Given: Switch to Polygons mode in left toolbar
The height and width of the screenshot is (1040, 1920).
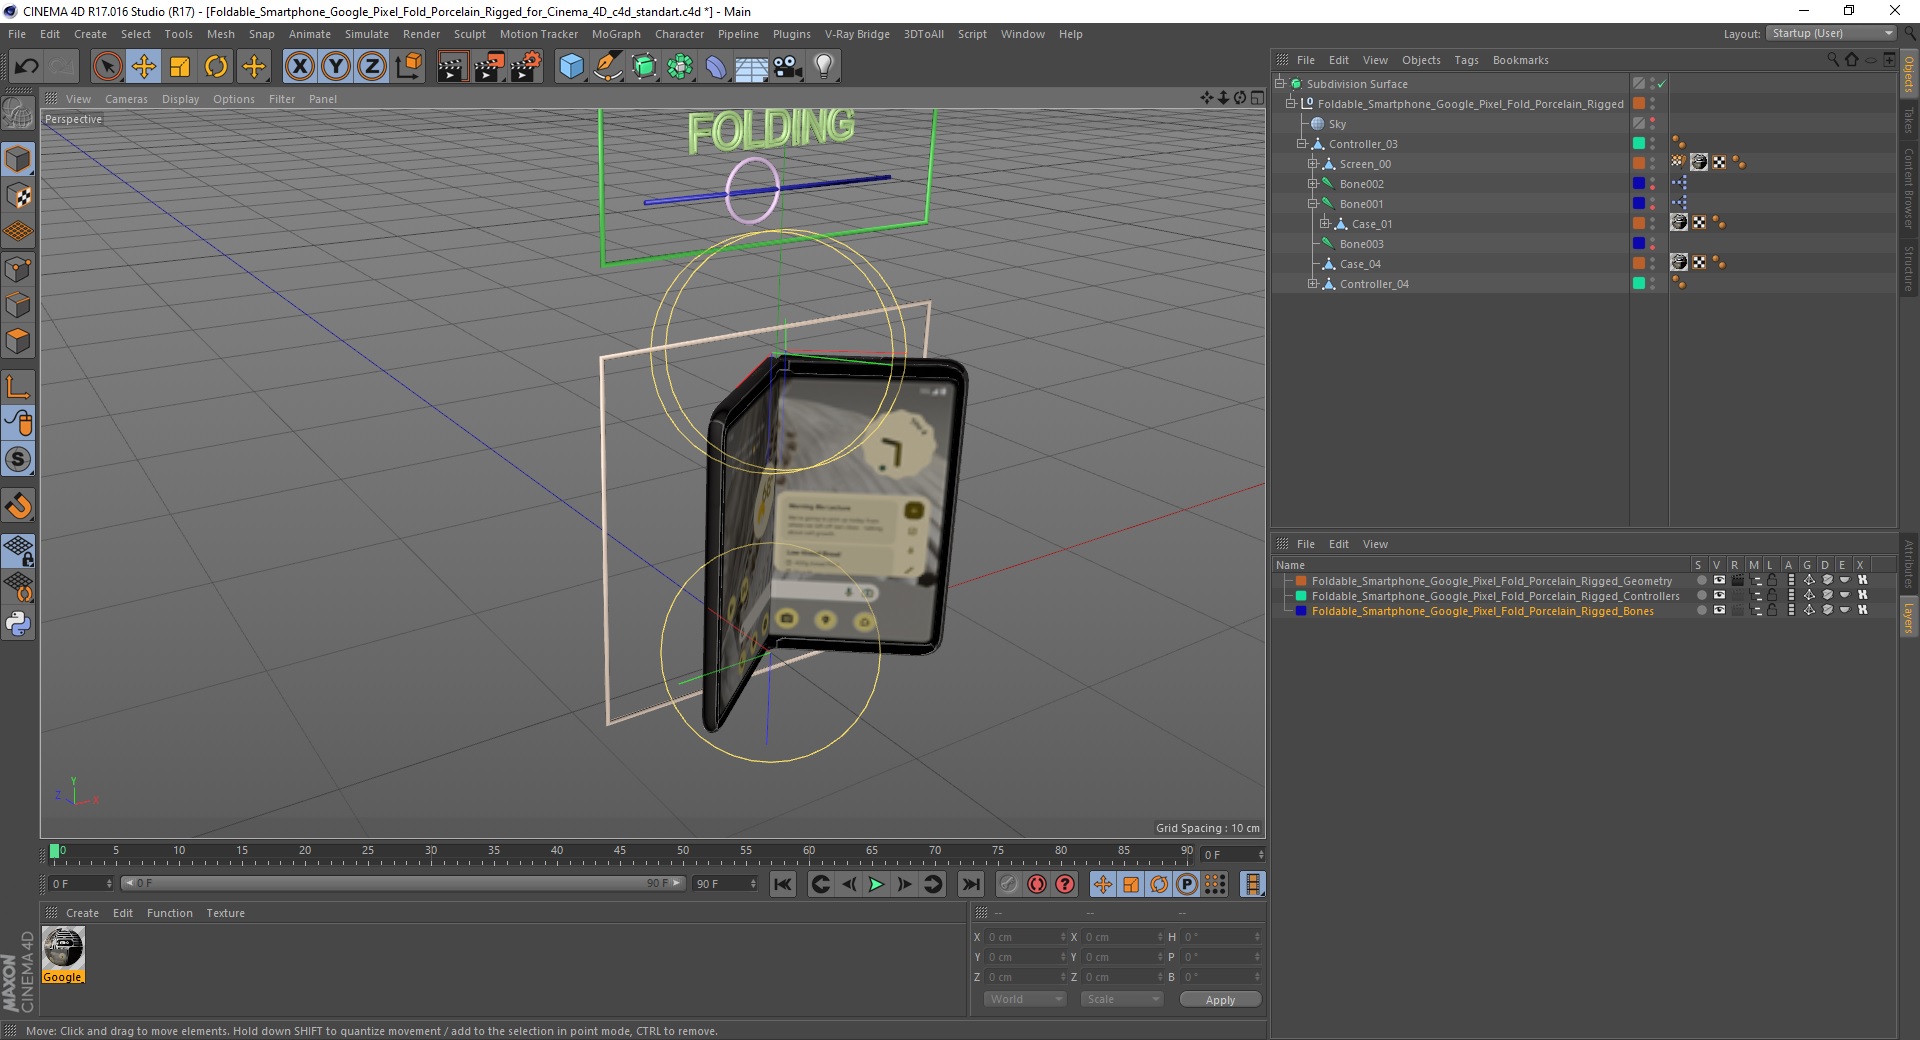Looking at the screenshot, I should (18, 341).
